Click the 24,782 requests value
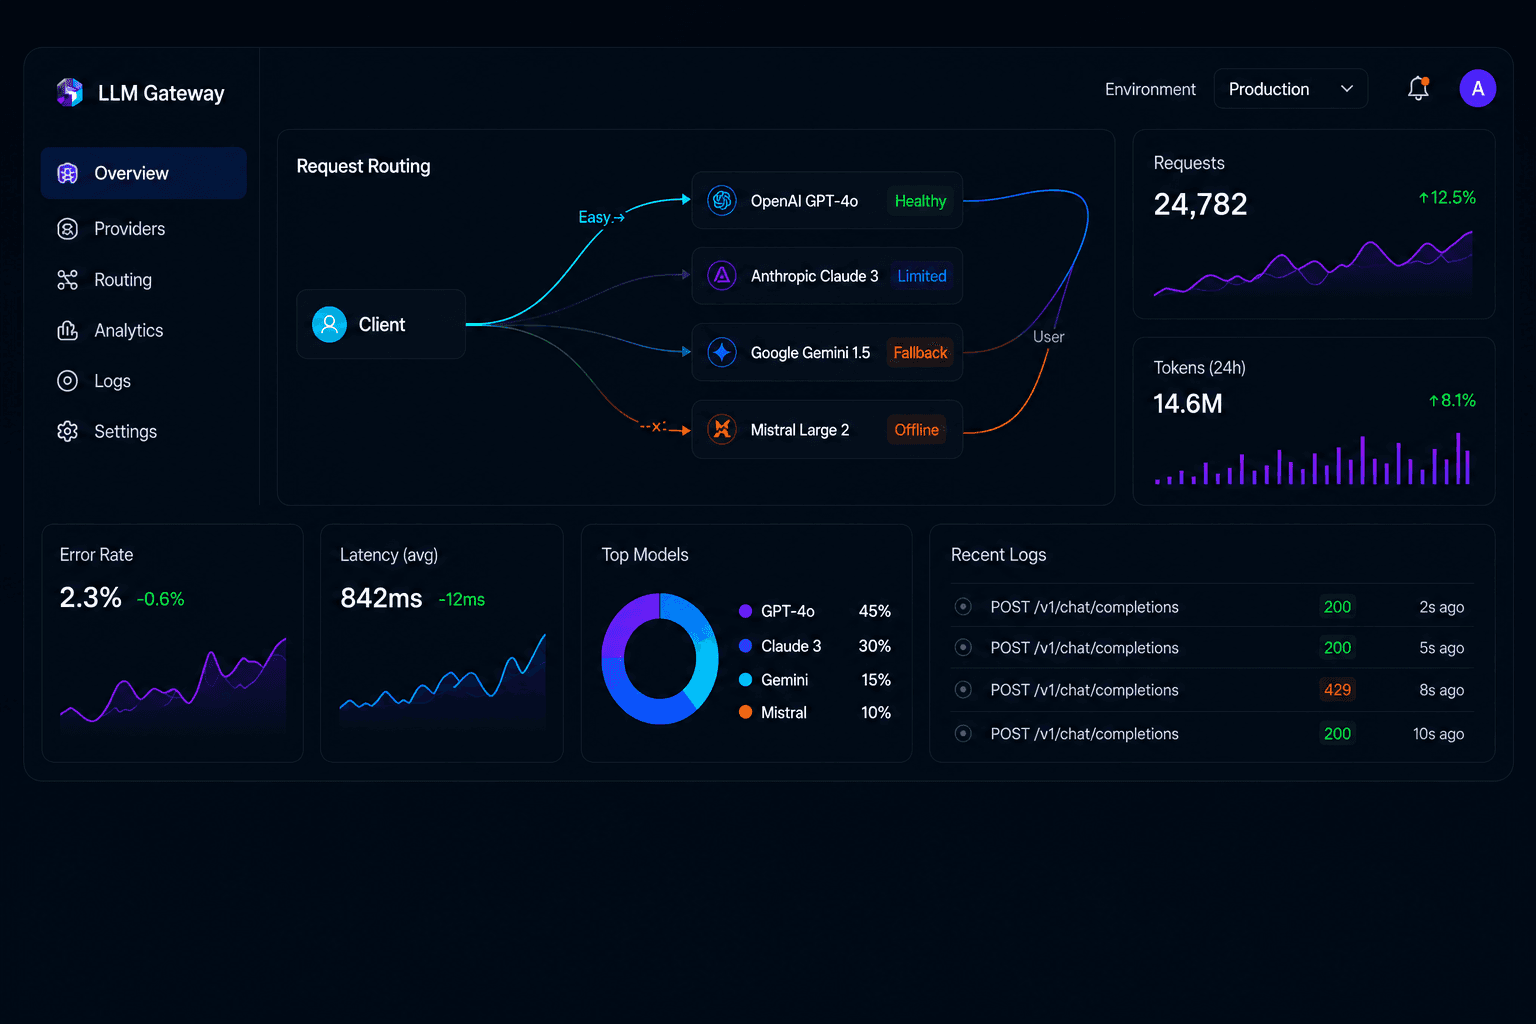1536x1024 pixels. pos(1200,204)
